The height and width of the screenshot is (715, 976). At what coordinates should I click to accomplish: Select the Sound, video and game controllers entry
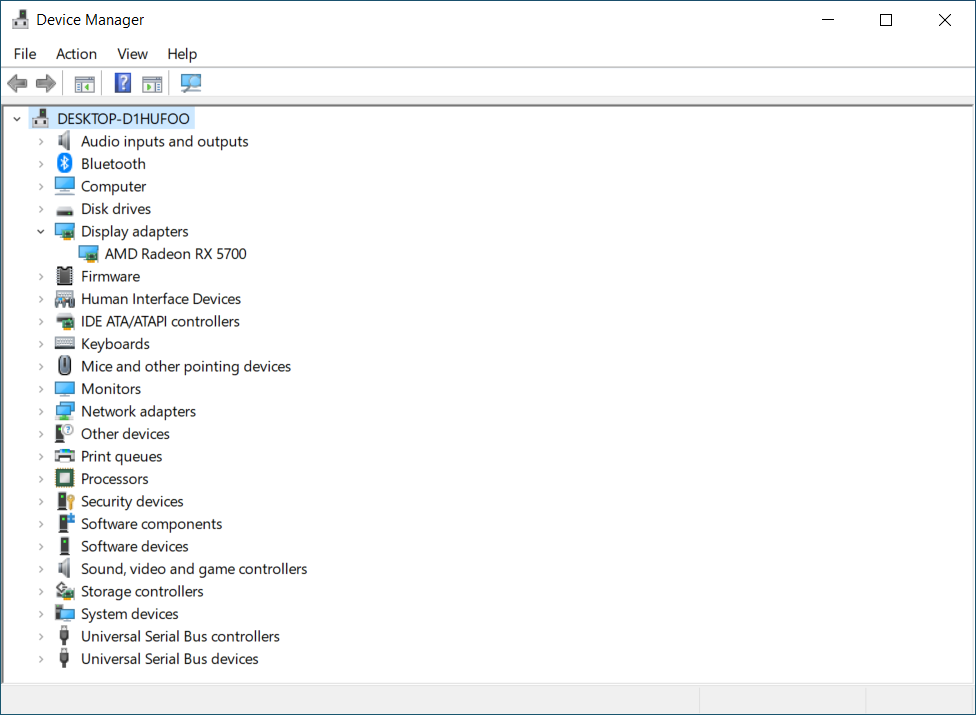[193, 568]
